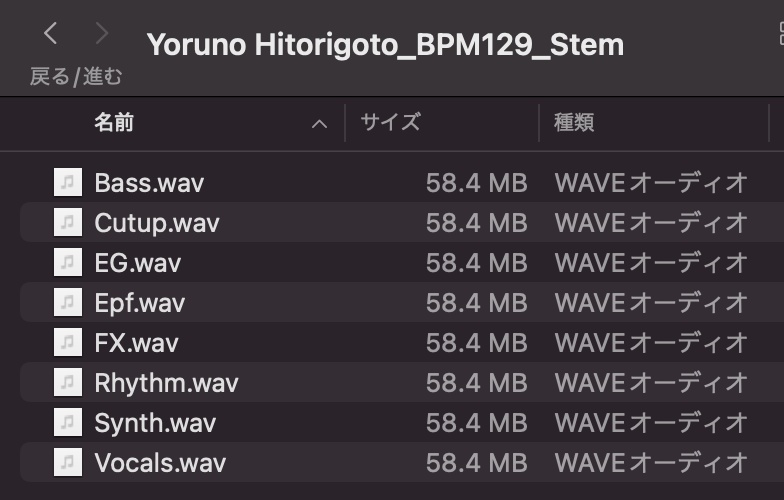
Task: Click the Synth.wav audio file icon
Action: coord(68,422)
